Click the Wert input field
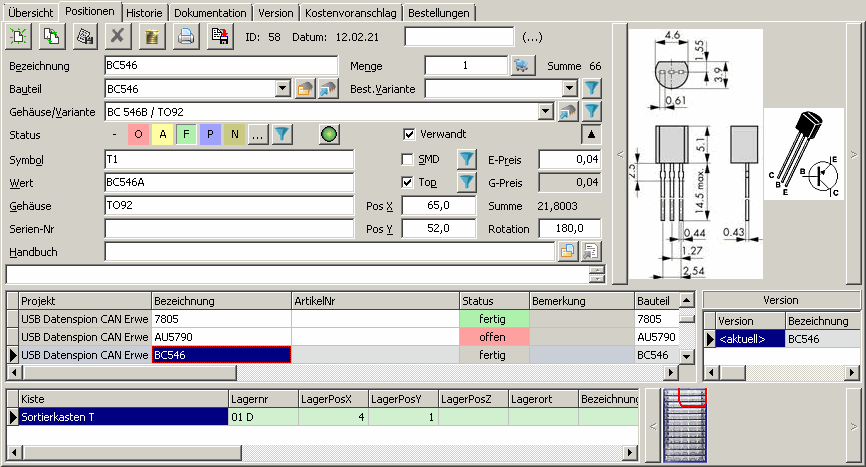866x467 pixels. click(229, 182)
